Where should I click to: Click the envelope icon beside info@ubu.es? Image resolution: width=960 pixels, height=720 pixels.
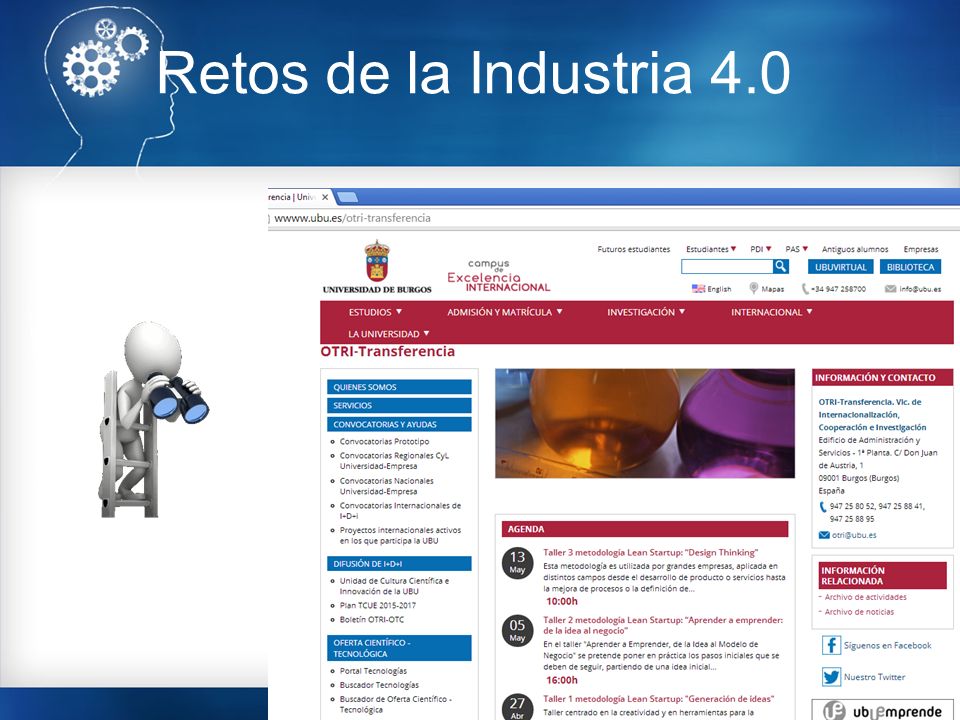coord(890,289)
